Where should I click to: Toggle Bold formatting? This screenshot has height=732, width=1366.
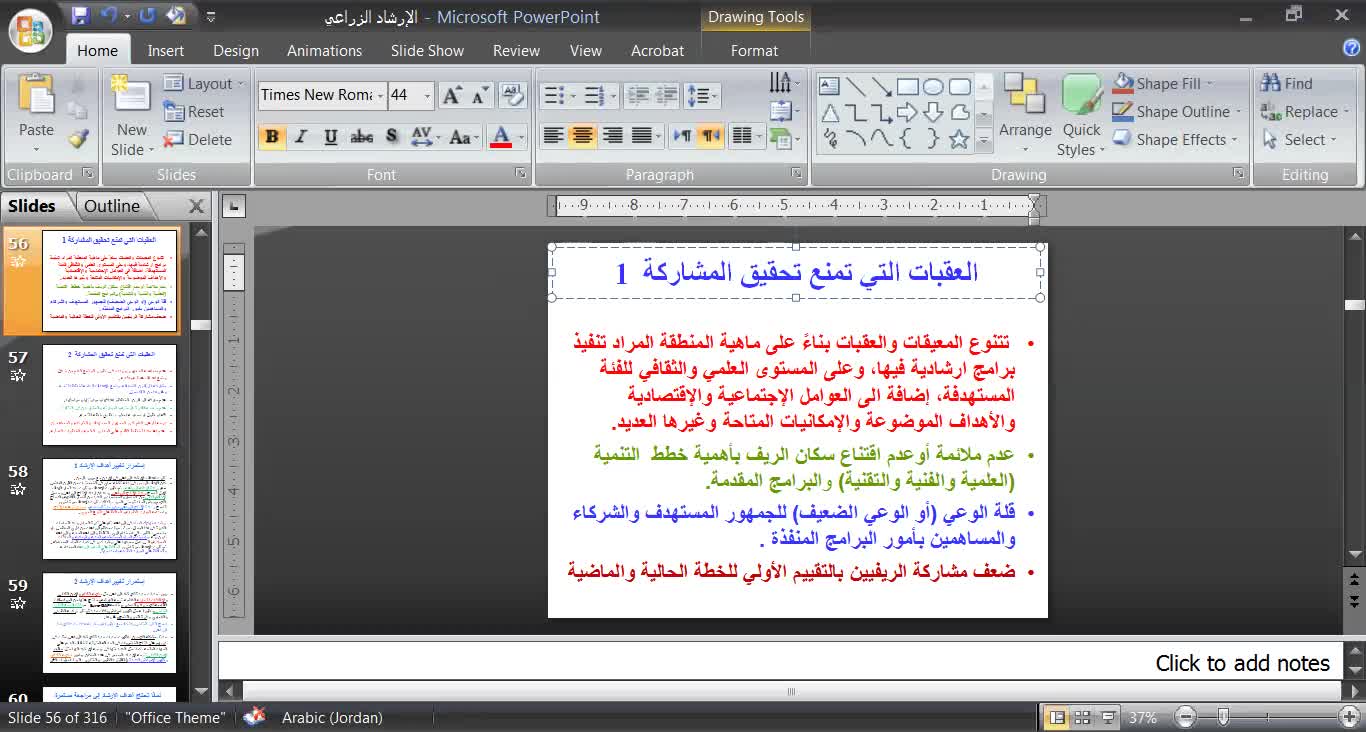point(271,136)
